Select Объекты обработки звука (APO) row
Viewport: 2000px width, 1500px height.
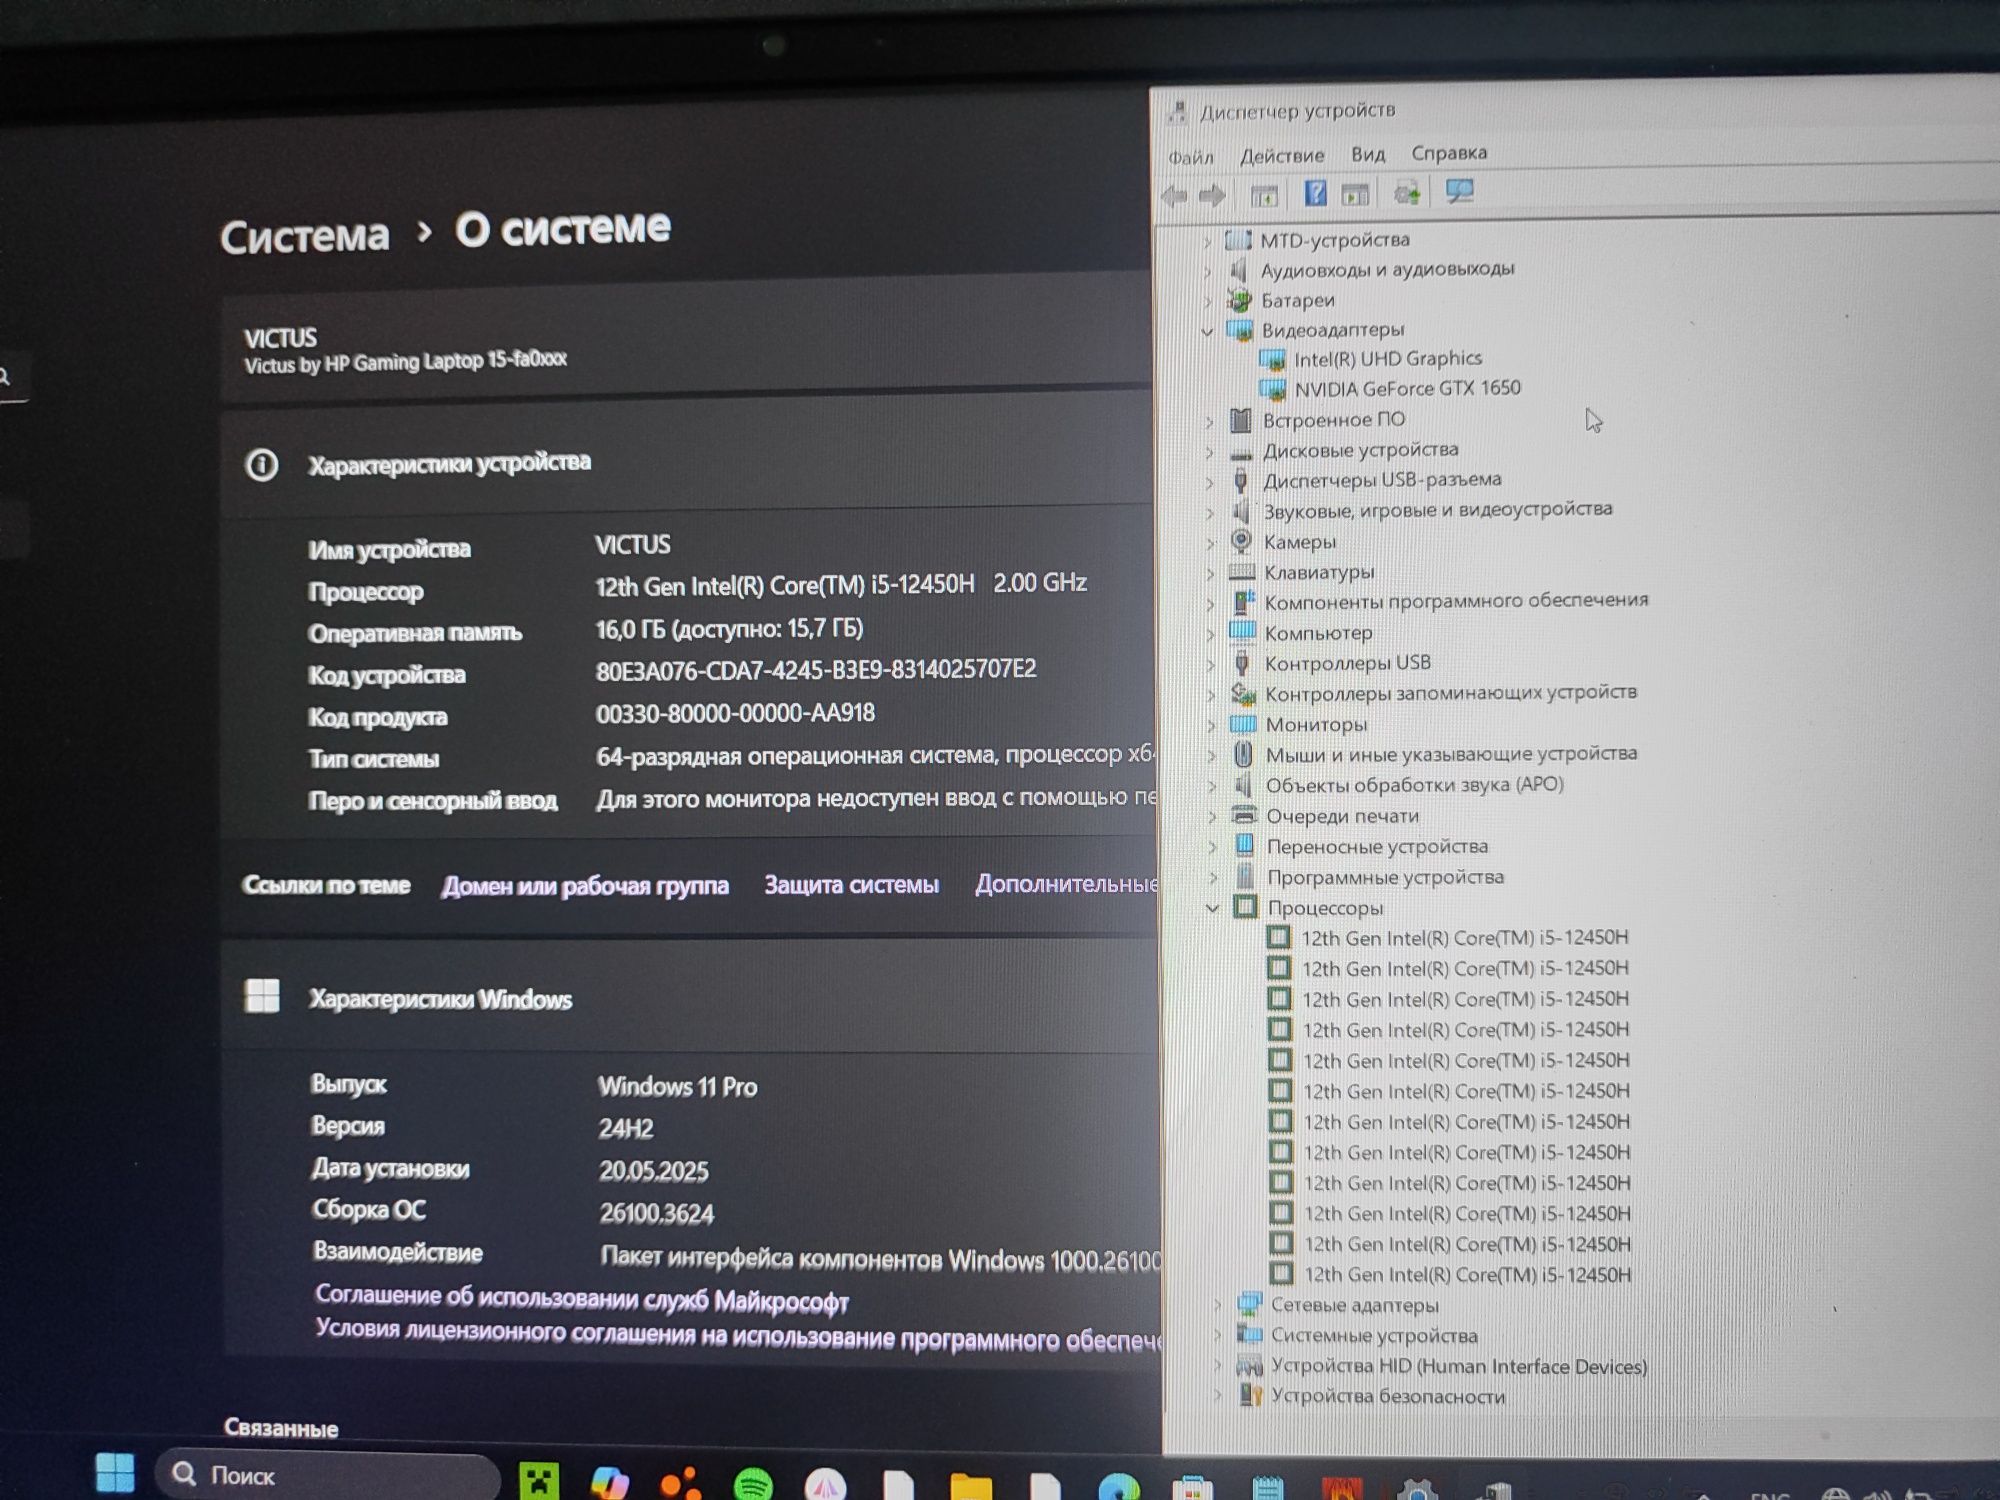(x=1415, y=785)
